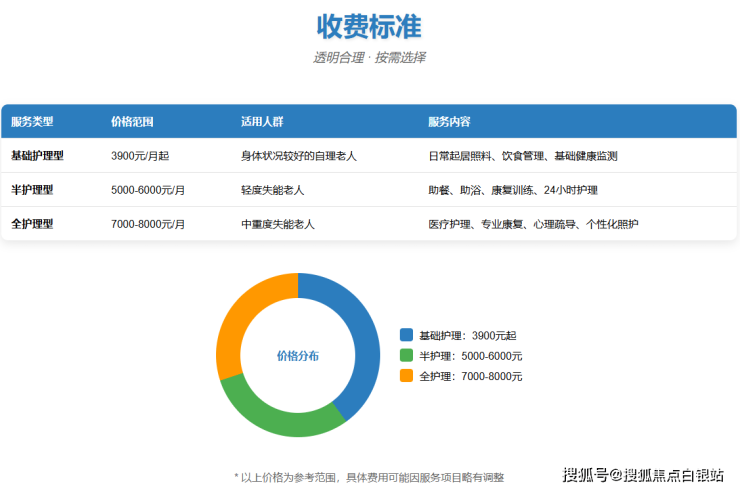This screenshot has height=491, width=740.
Task: Click the 价格分布 label in the chart center
Action: point(298,355)
